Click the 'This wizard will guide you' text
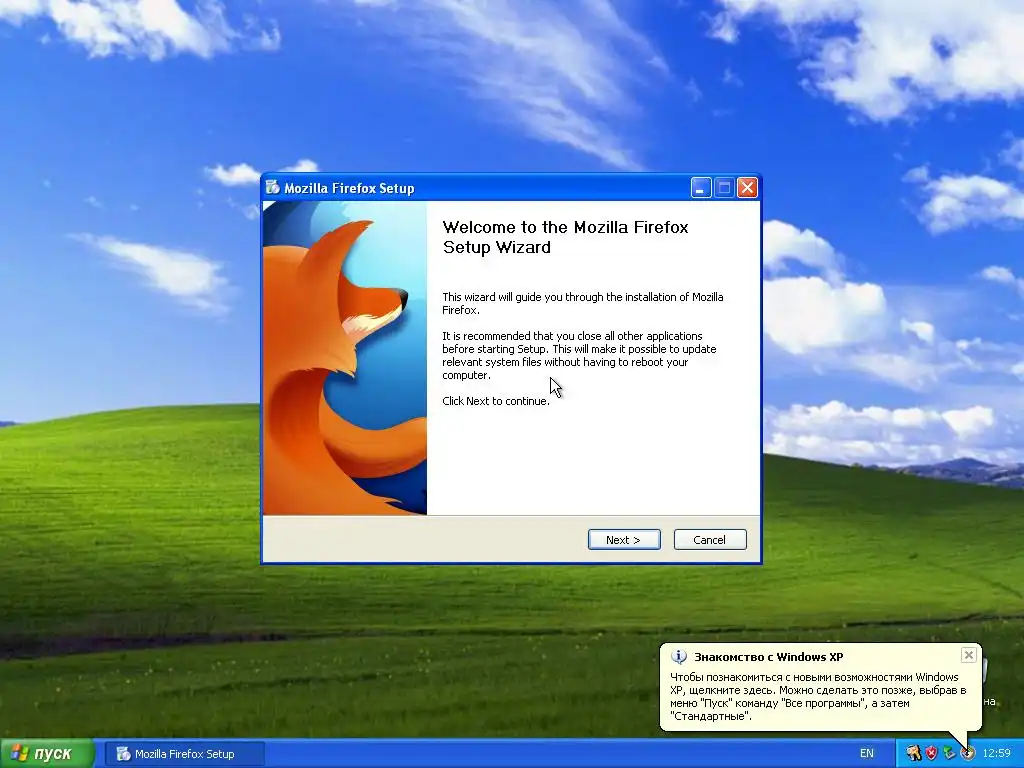Viewport: 1024px width, 768px height. (x=583, y=303)
